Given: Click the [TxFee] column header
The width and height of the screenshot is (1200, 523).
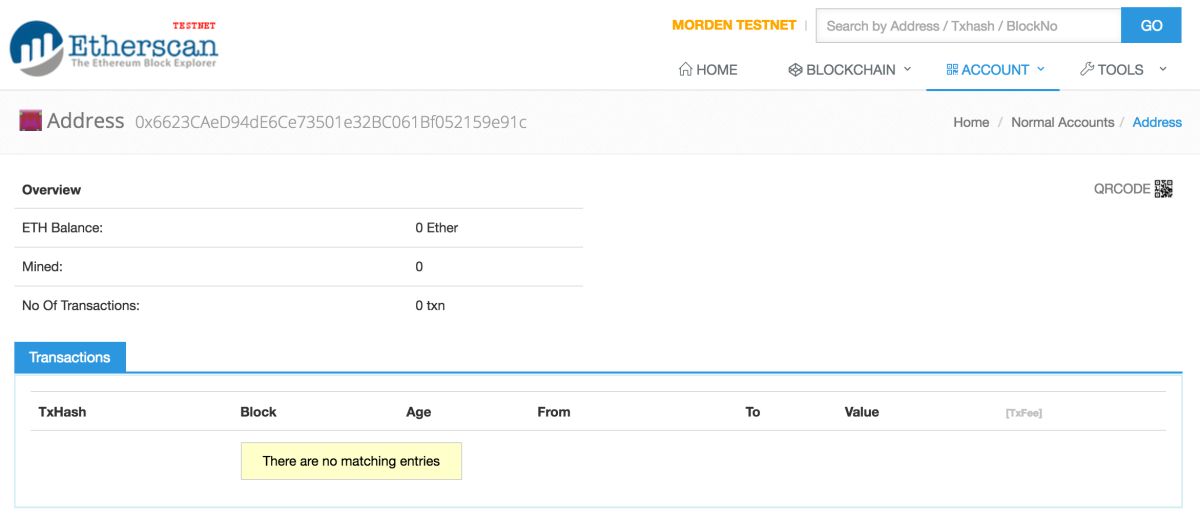Looking at the screenshot, I should (x=1024, y=412).
